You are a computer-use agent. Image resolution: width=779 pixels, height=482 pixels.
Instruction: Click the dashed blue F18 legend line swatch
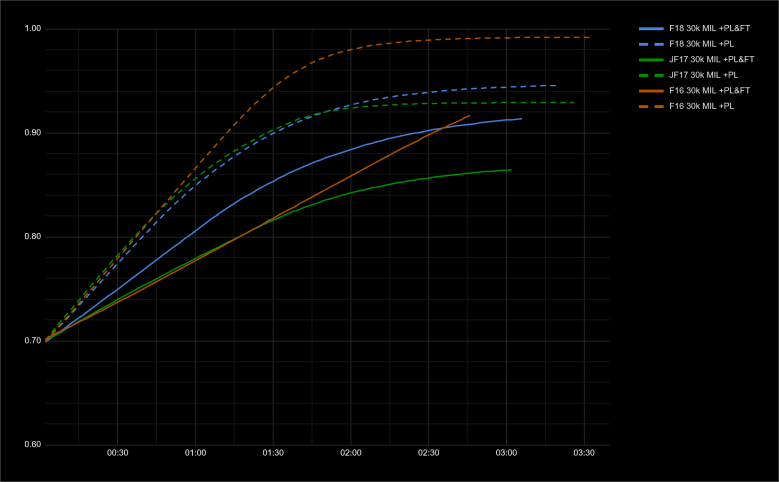651,44
